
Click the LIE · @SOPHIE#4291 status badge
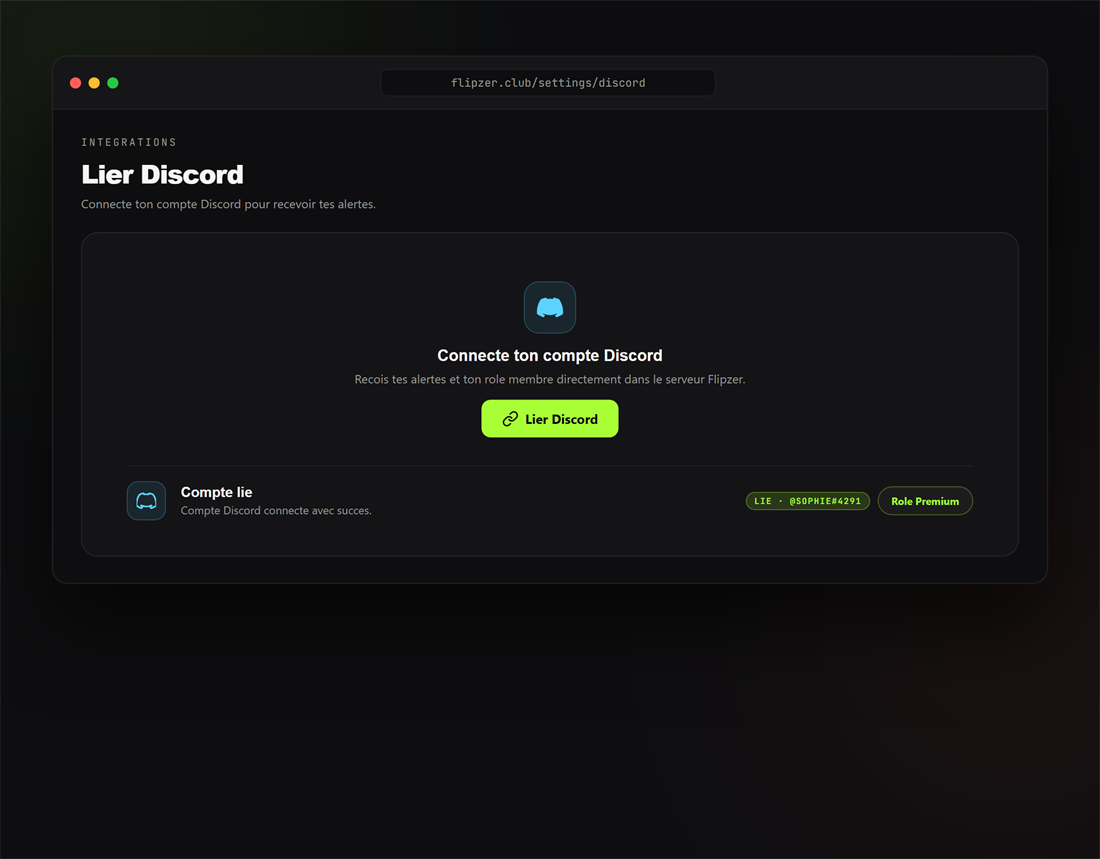pyautogui.click(x=807, y=500)
